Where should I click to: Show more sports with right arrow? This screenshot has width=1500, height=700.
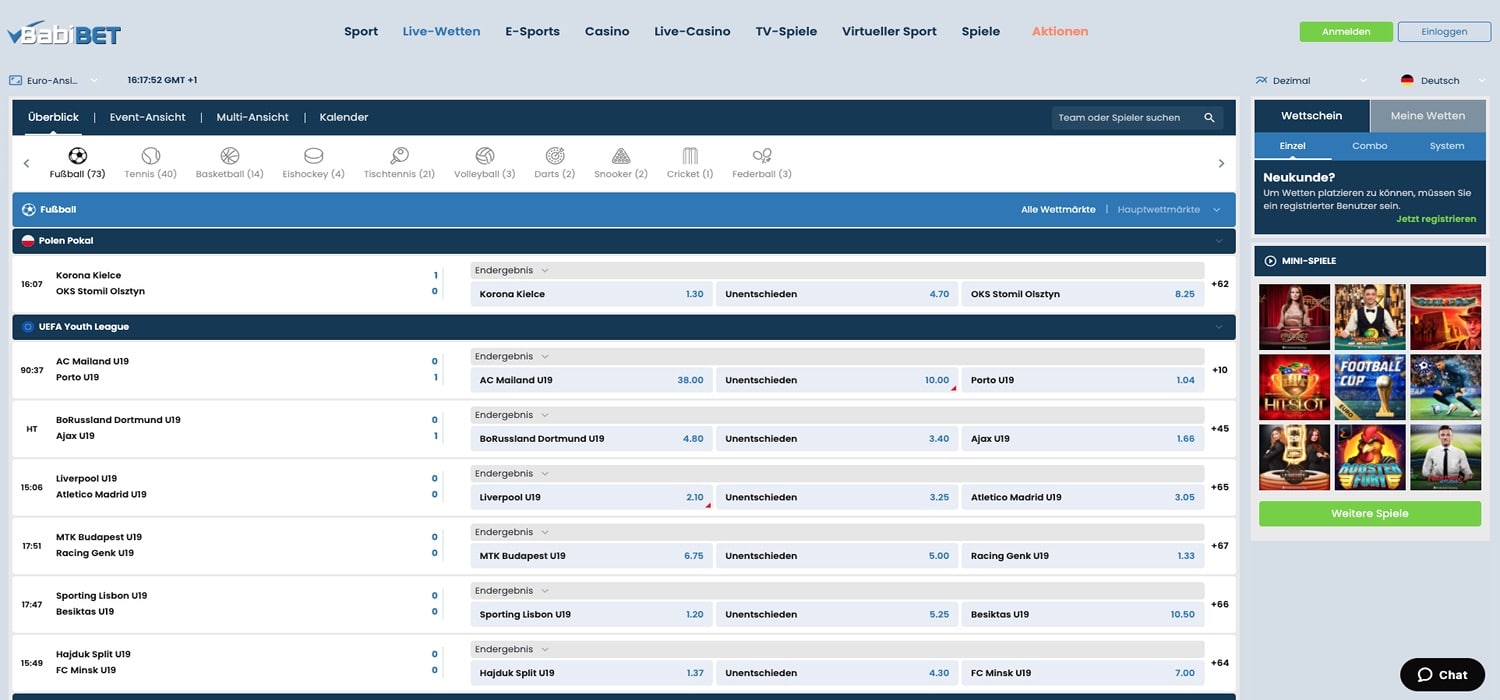click(1221, 163)
